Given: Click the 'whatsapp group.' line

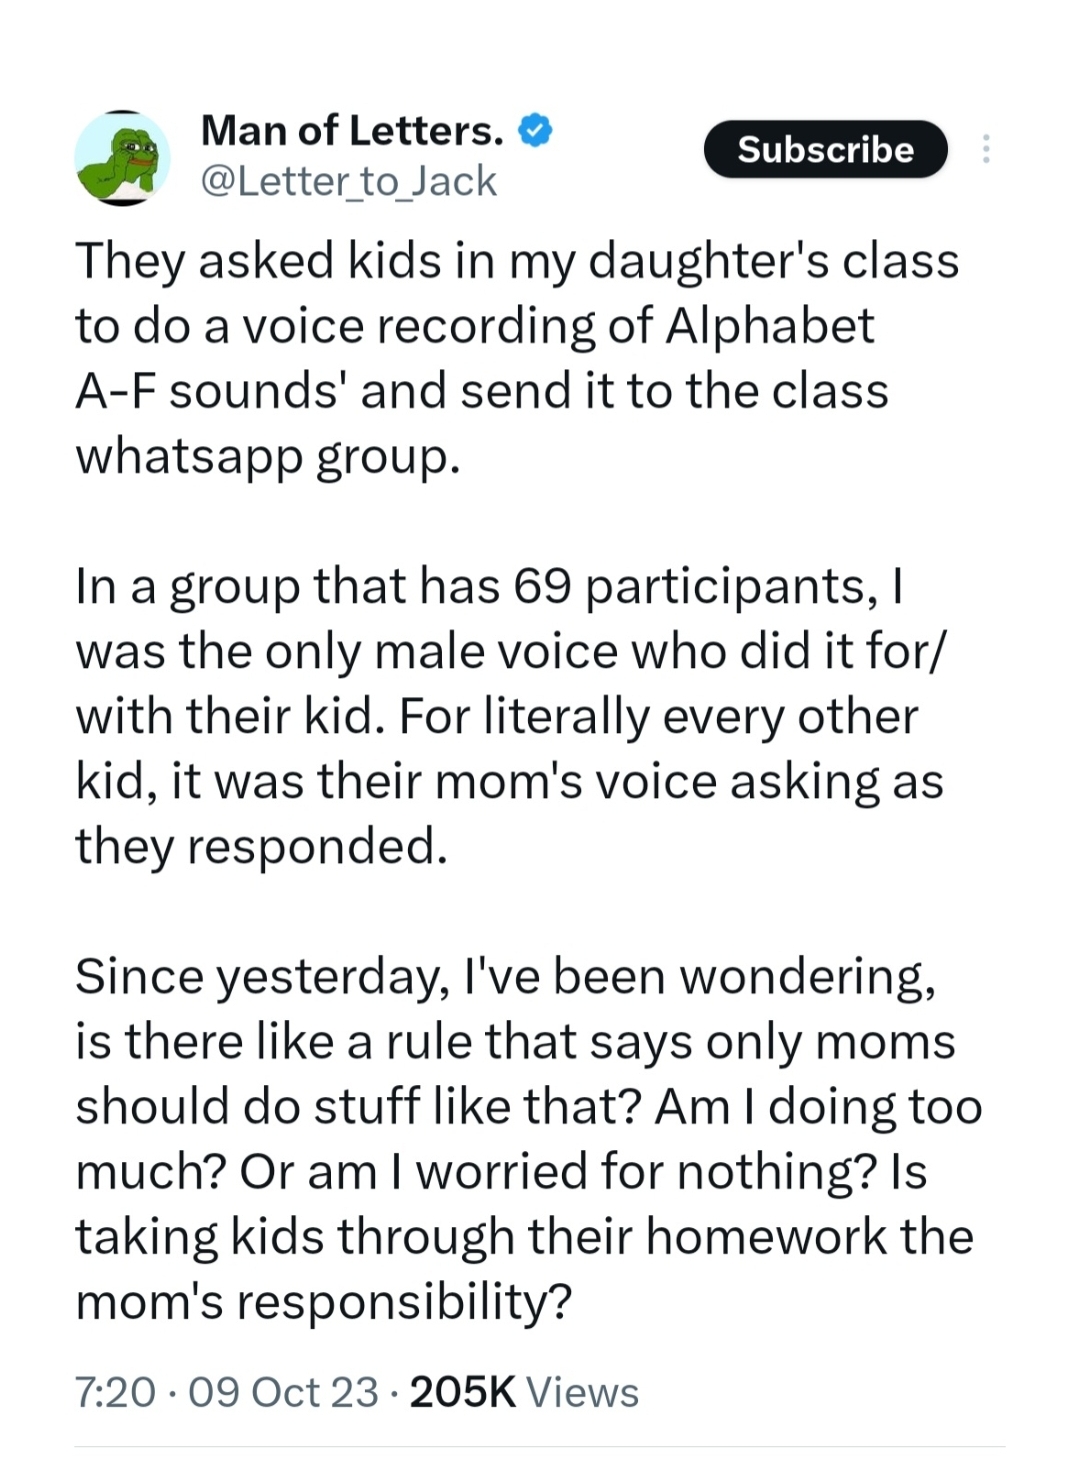Looking at the screenshot, I should 268,457.
